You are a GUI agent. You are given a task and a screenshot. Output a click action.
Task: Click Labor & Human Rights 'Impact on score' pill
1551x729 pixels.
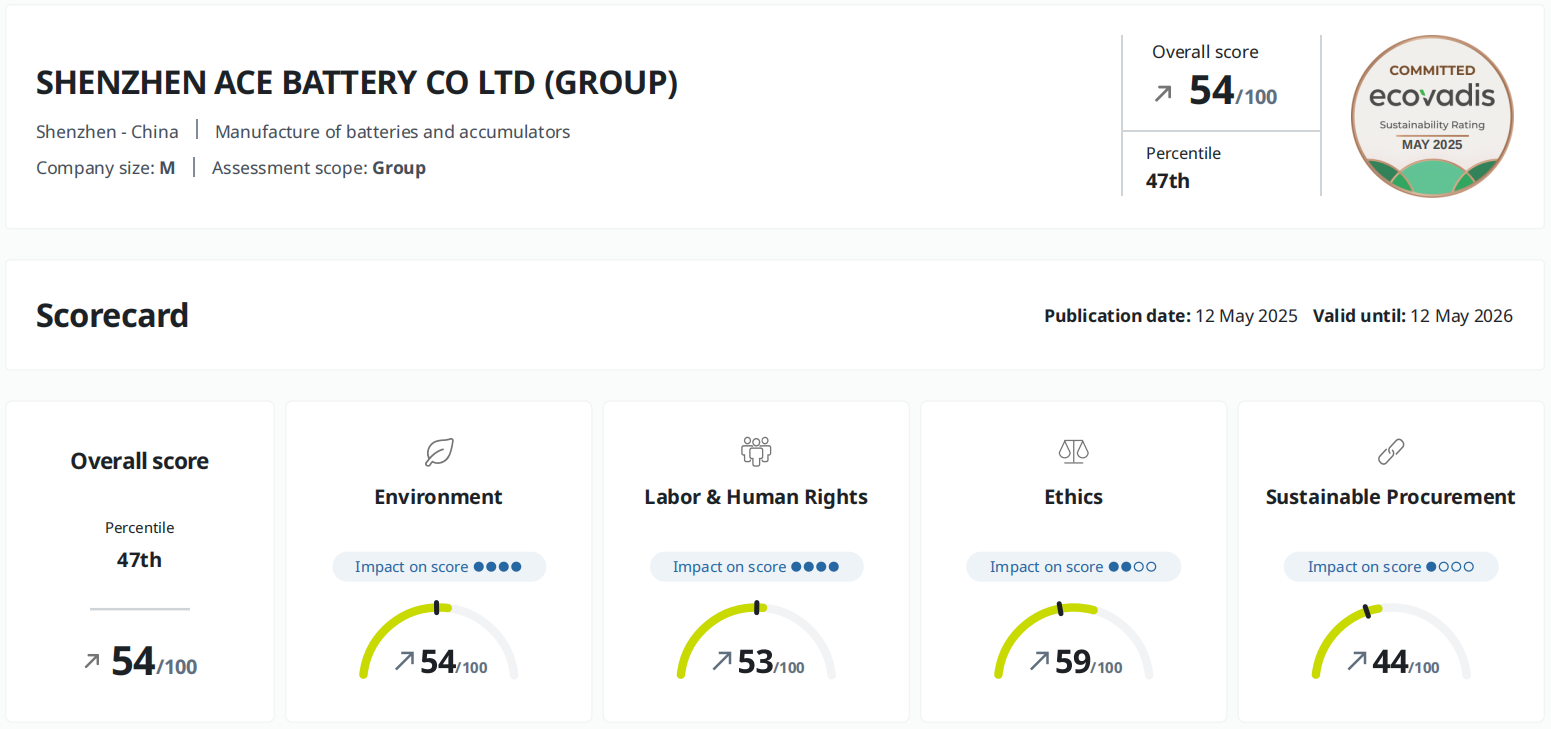[756, 566]
